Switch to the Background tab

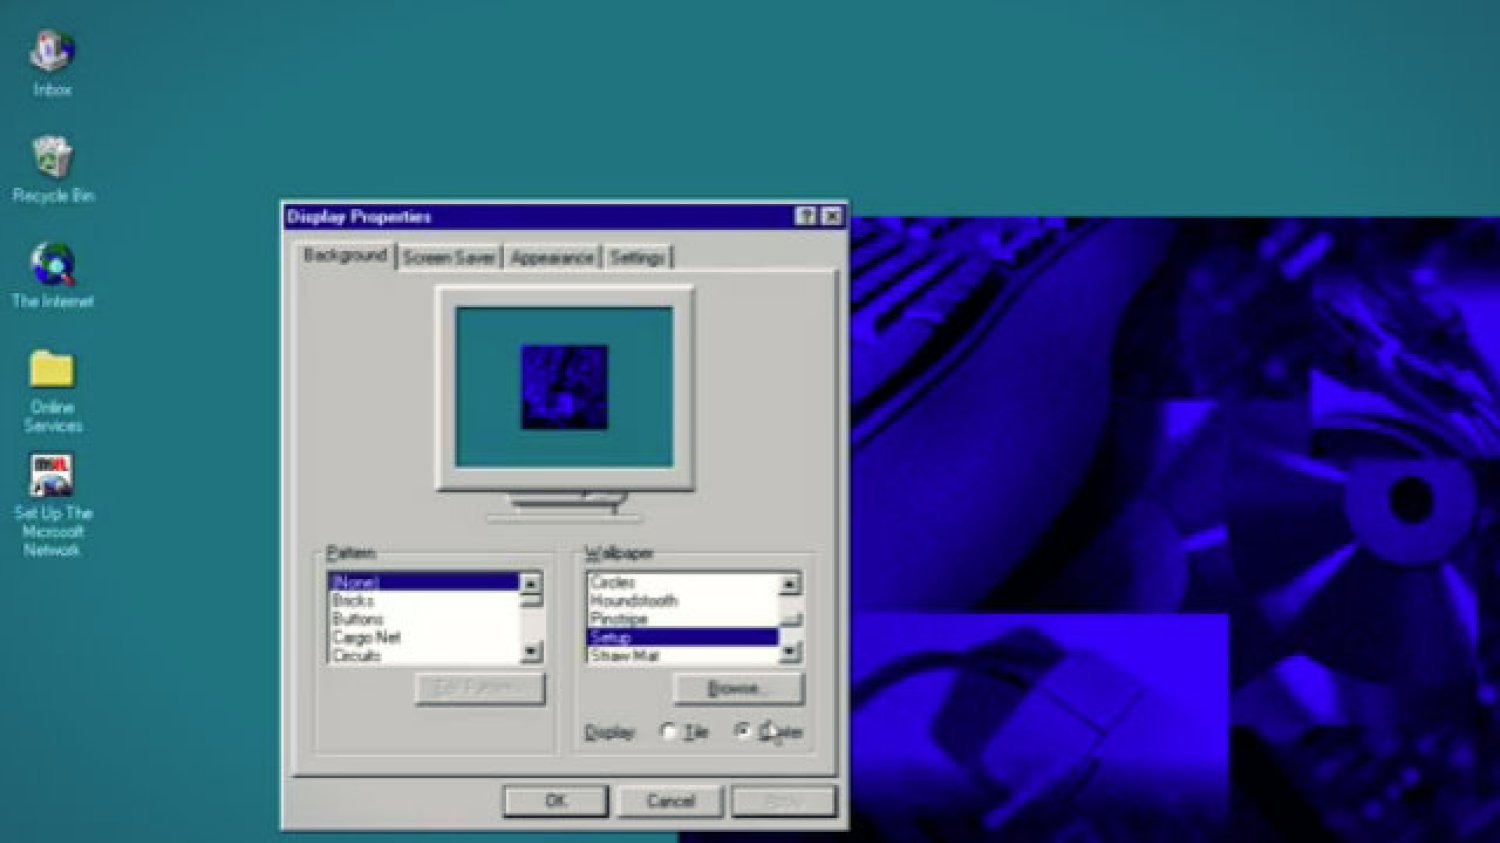tap(345, 256)
